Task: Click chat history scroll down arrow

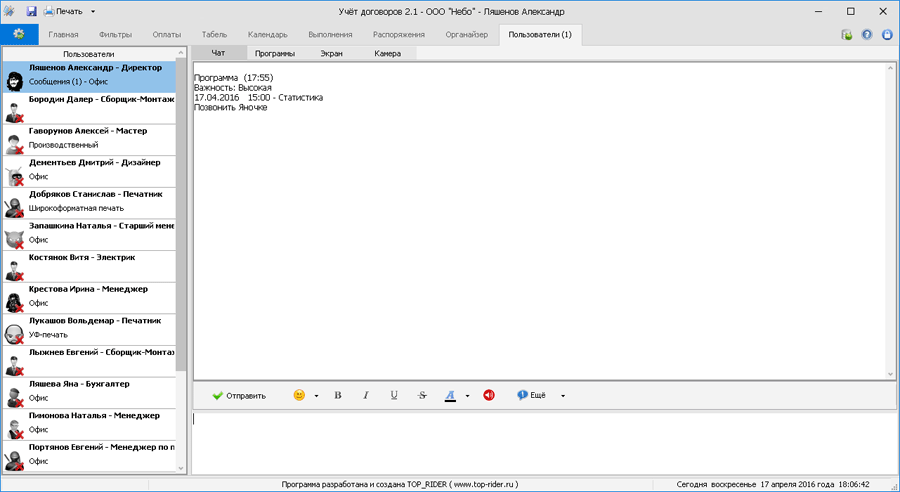Action: click(891, 374)
